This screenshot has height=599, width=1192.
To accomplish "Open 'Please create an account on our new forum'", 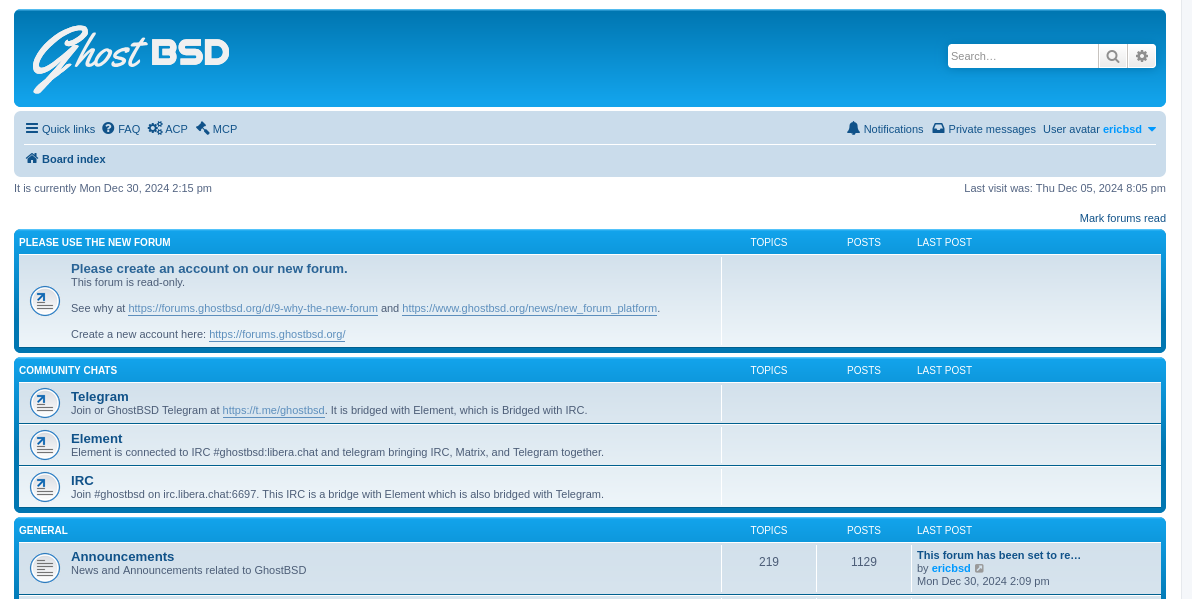I will pos(209,268).
